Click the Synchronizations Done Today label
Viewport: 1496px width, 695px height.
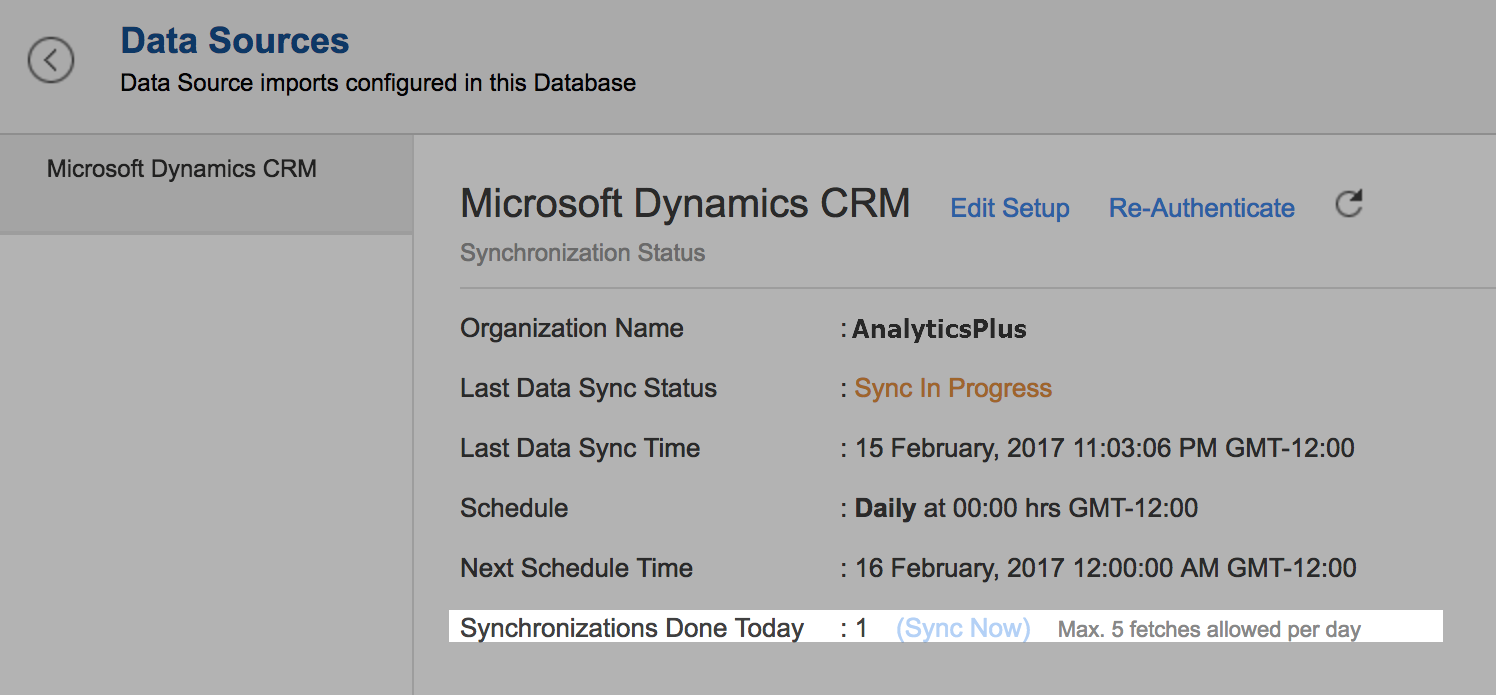point(631,628)
